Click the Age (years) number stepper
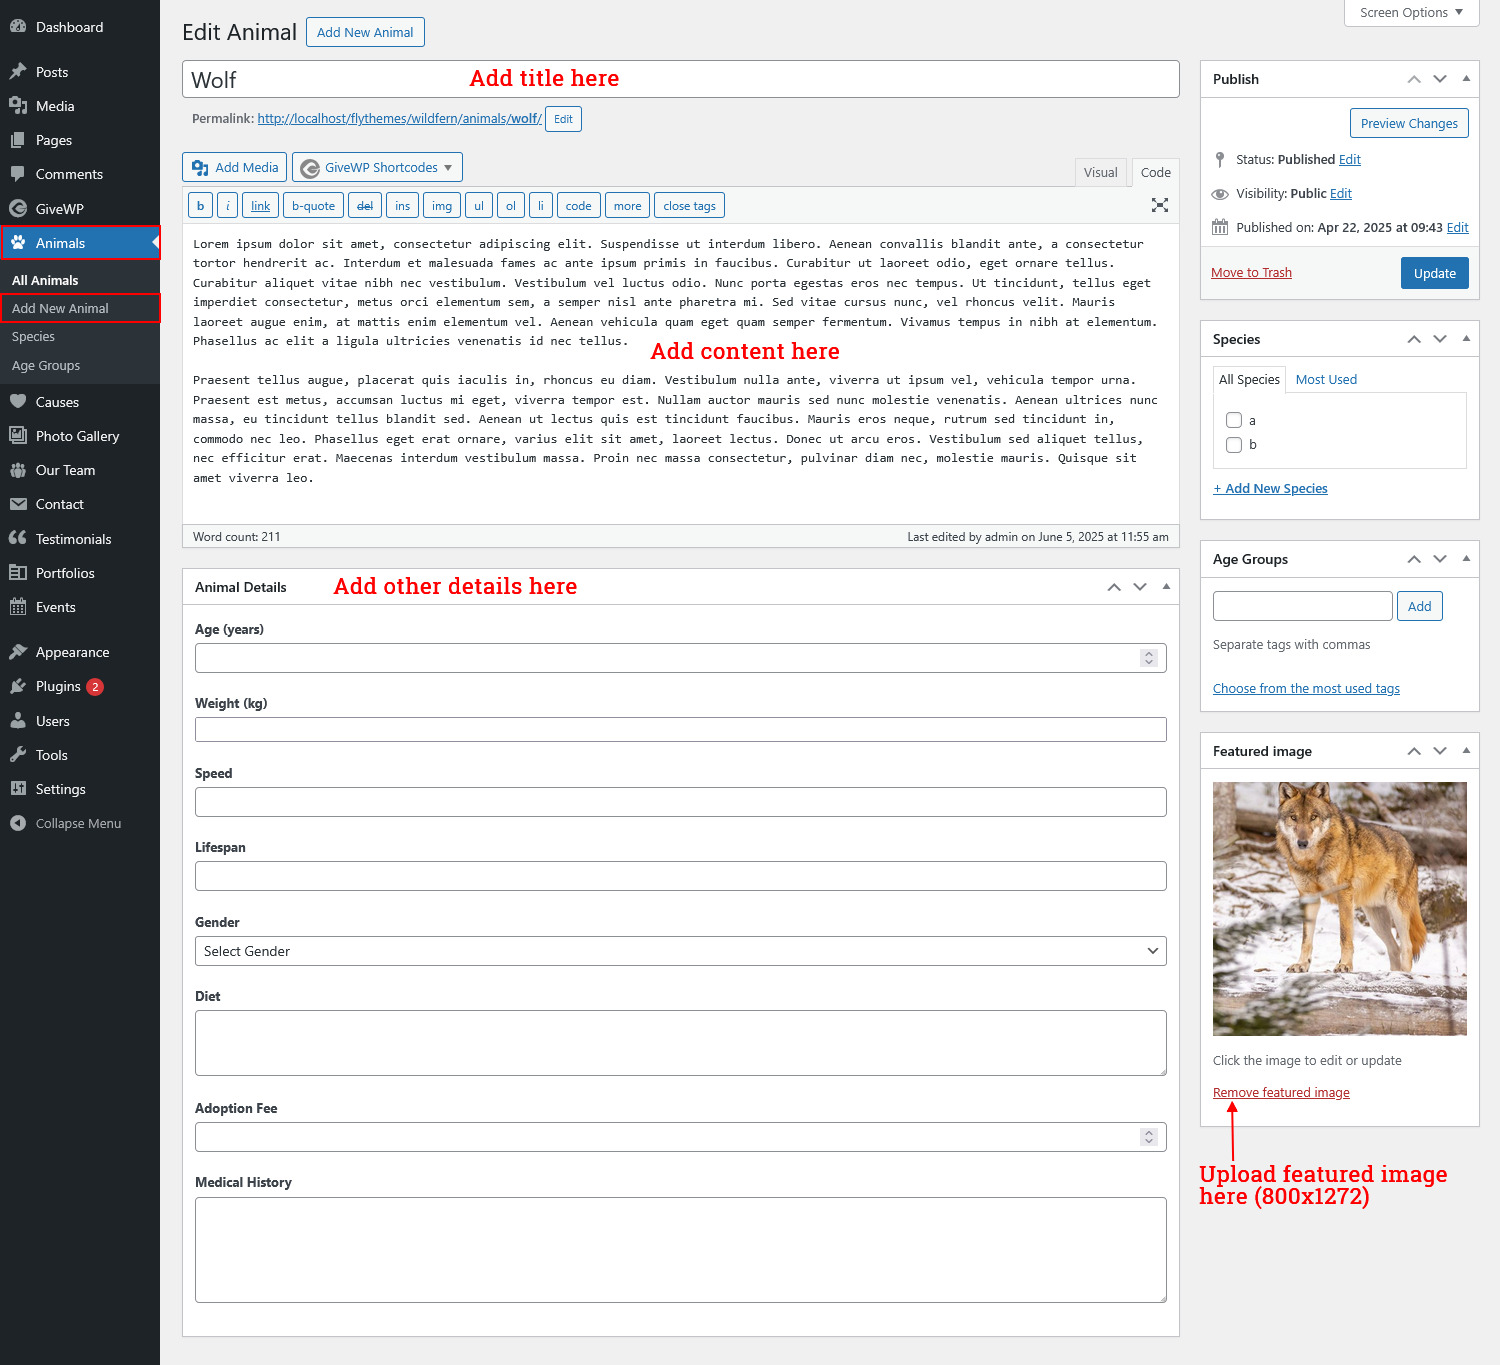1500x1365 pixels. (1148, 658)
